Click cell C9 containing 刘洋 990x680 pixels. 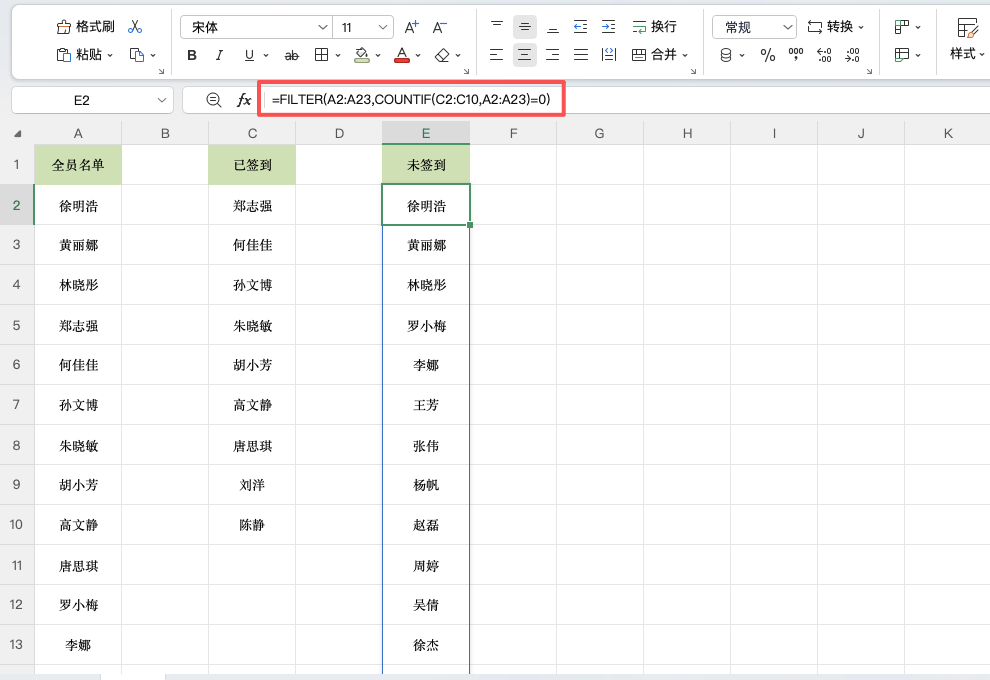(252, 485)
